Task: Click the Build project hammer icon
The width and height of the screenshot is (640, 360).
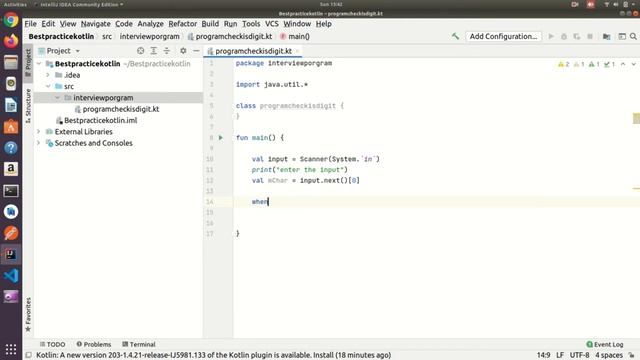Action: click(455, 36)
